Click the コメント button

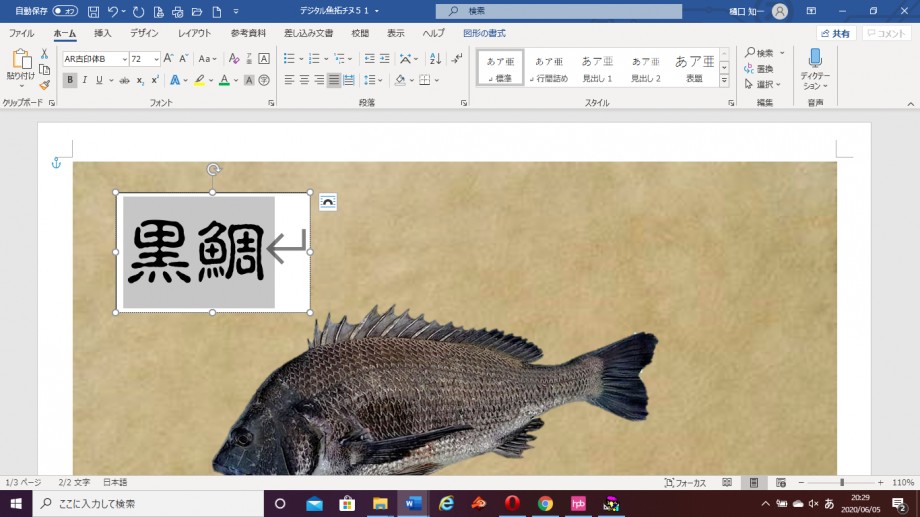tap(887, 33)
